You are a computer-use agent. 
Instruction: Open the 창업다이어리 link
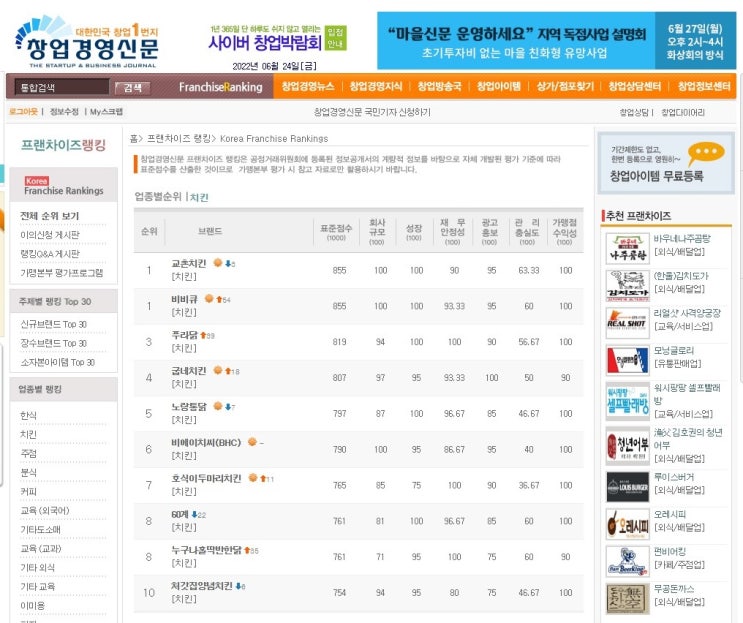(x=682, y=112)
